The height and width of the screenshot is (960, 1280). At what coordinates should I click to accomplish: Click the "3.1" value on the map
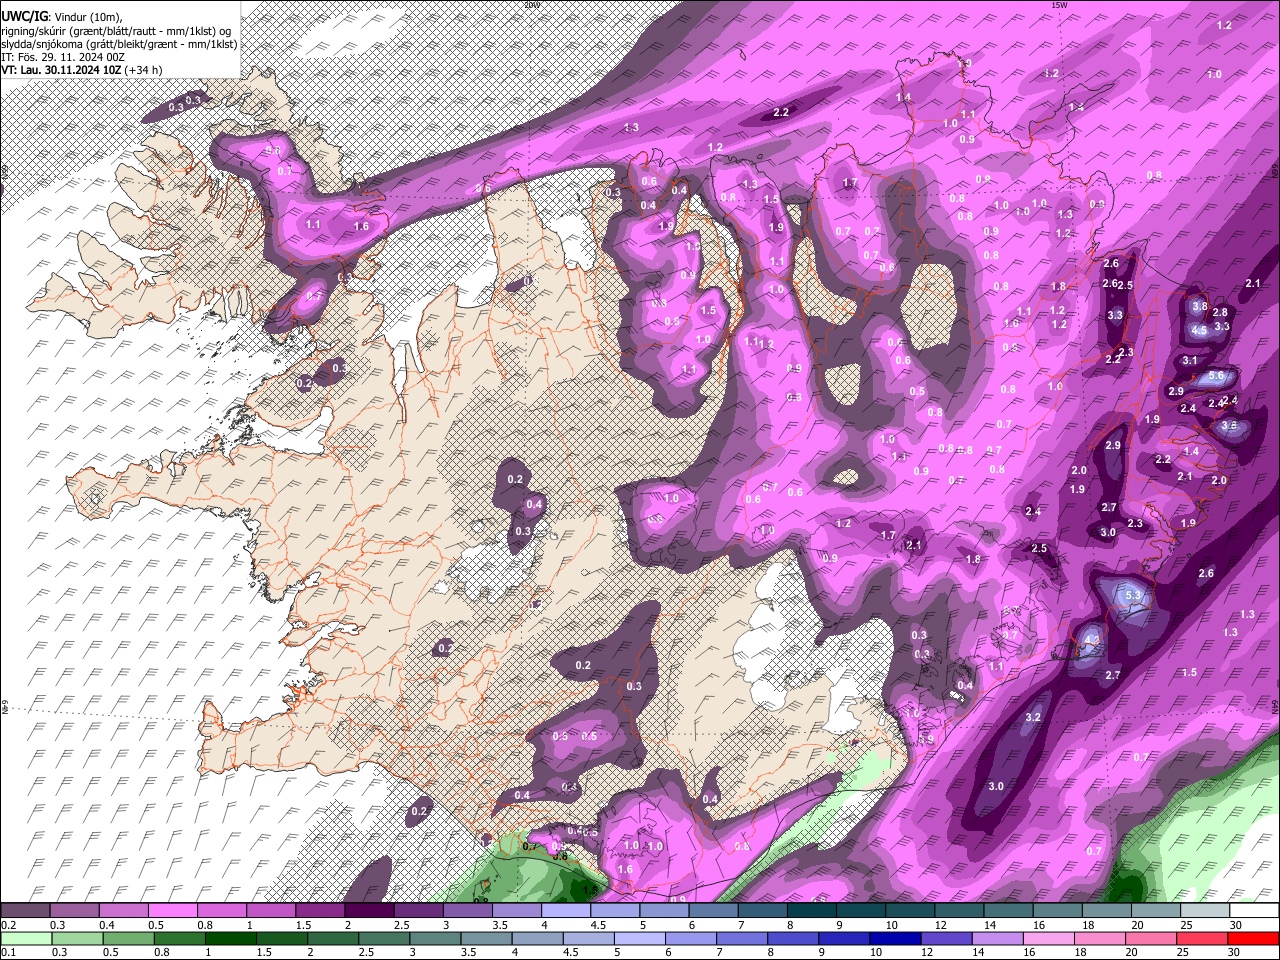[1190, 360]
